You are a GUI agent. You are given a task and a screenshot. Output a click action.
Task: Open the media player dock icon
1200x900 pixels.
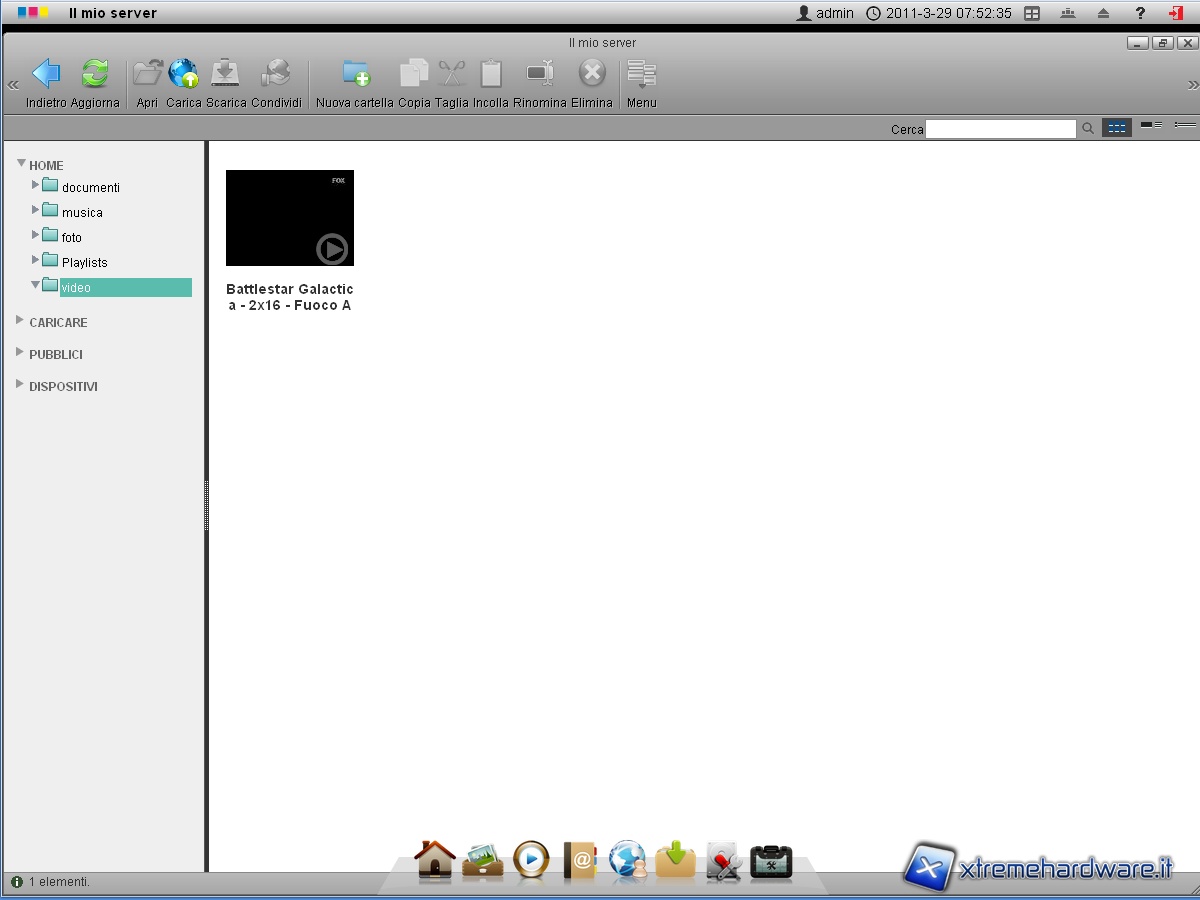pyautogui.click(x=531, y=860)
